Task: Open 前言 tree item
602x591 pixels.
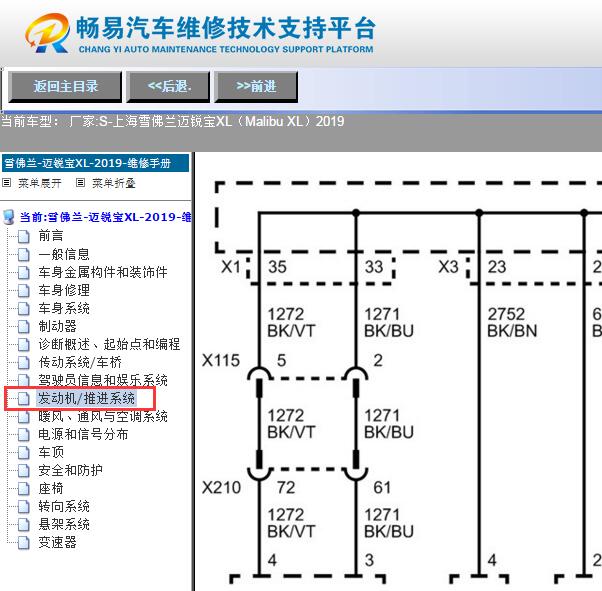Action: [x=51, y=236]
